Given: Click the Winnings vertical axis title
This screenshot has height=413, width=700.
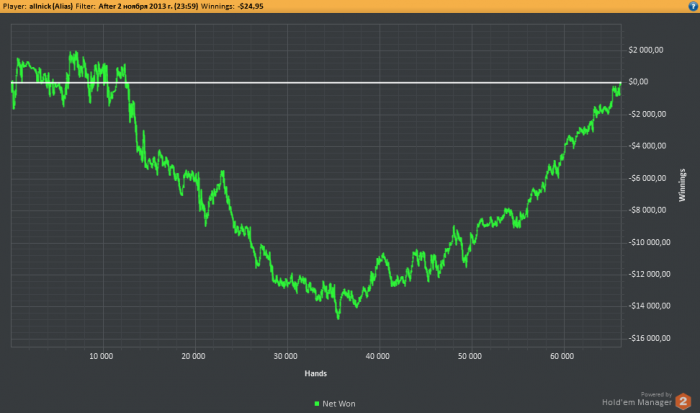Looking at the screenshot, I should pyautogui.click(x=682, y=185).
